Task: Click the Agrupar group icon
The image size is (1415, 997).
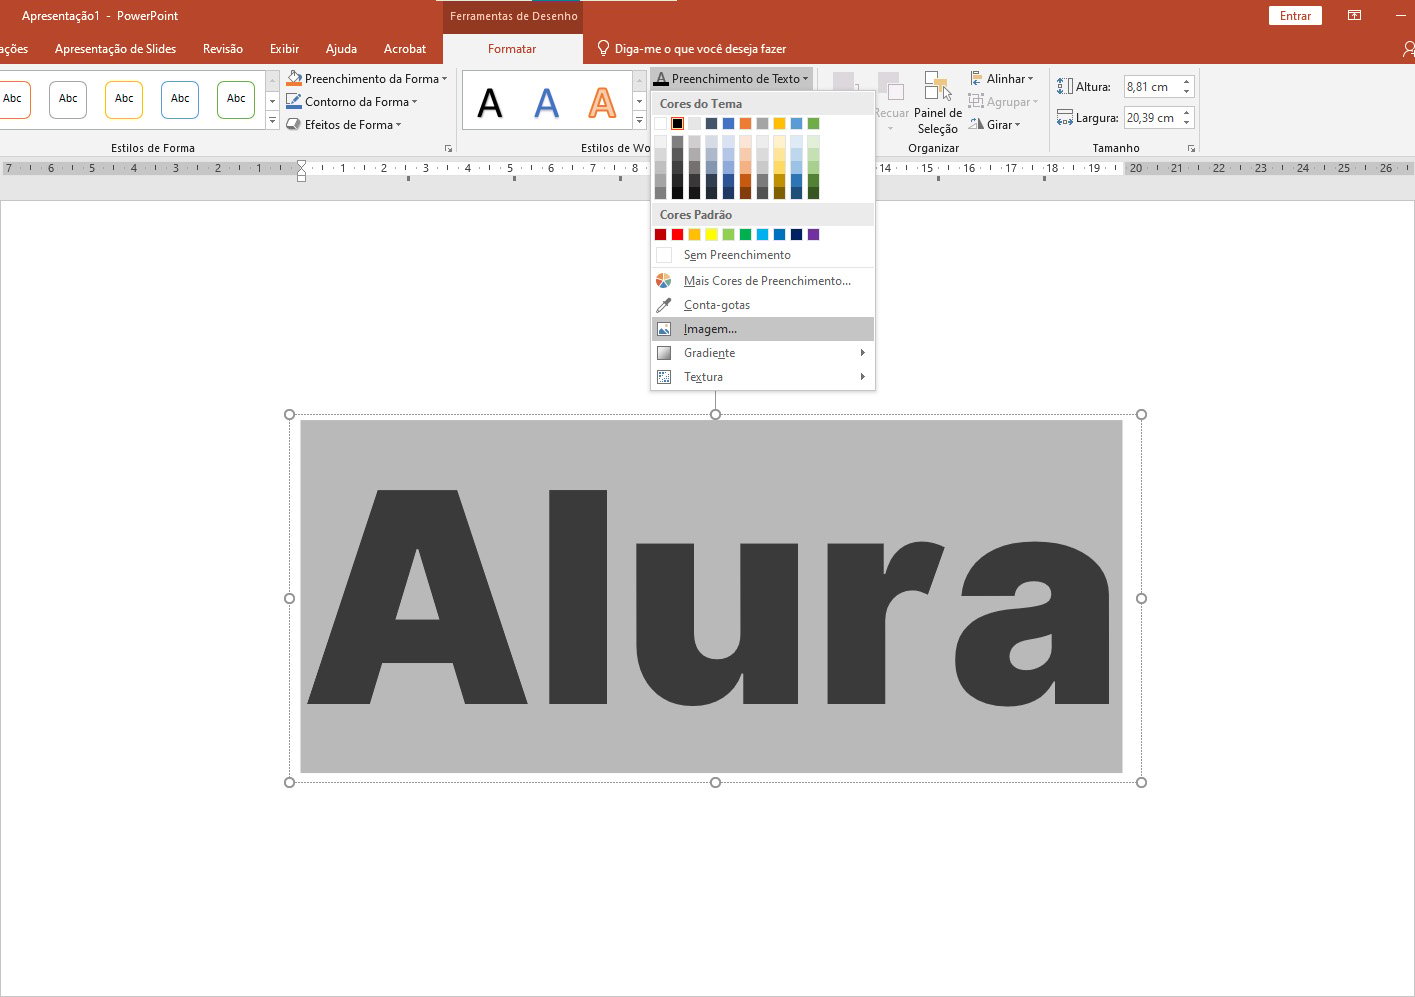Action: [x=977, y=101]
